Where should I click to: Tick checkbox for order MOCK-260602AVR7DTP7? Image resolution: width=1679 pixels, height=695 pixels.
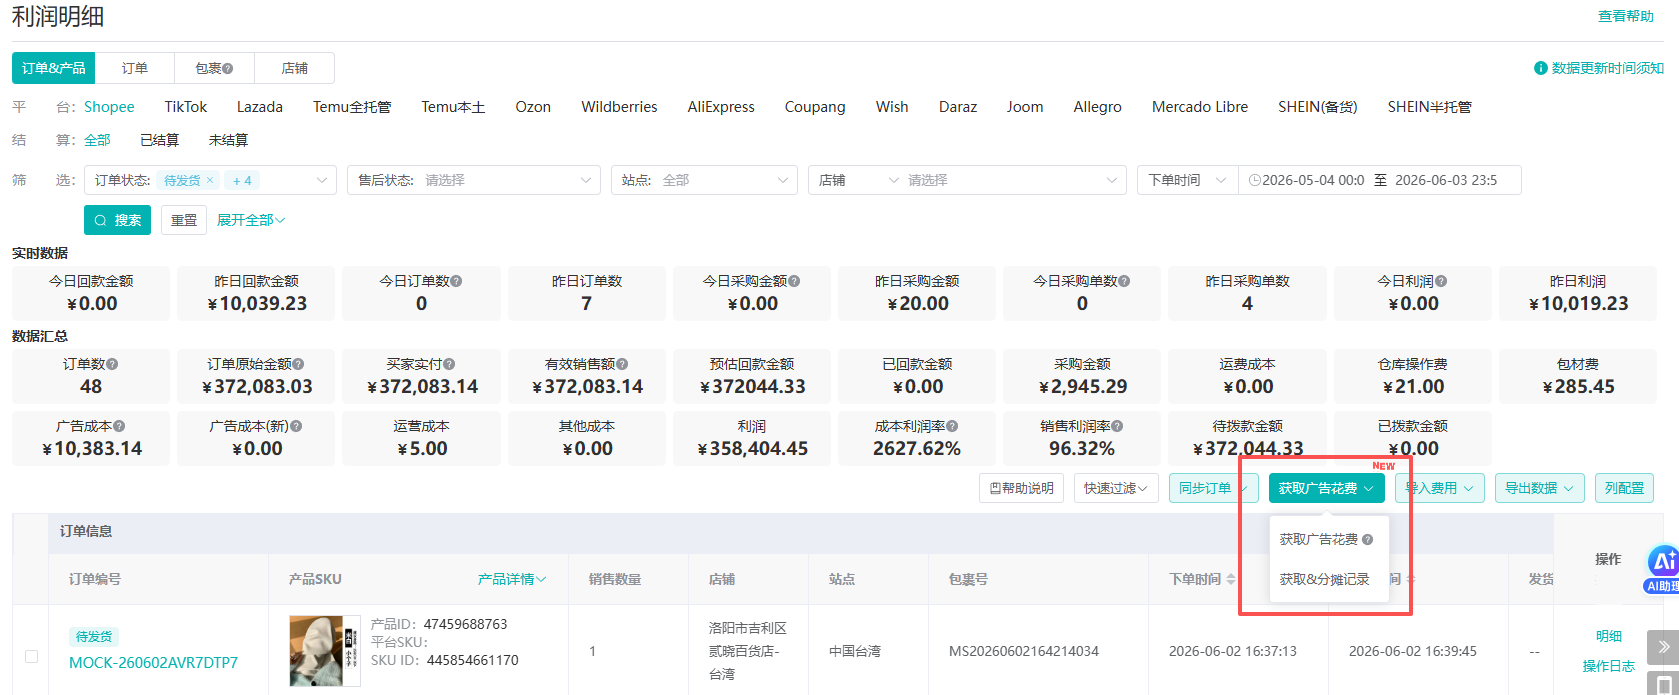[32, 657]
